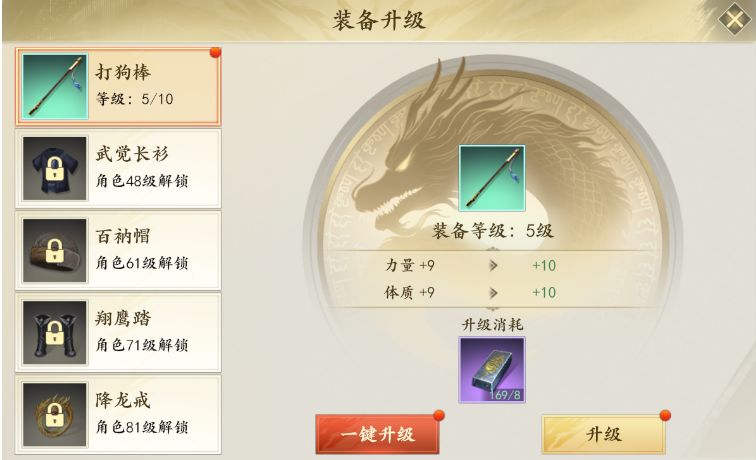The image size is (756, 460).
Task: Click the 体质 stat arrow
Action: click(493, 293)
